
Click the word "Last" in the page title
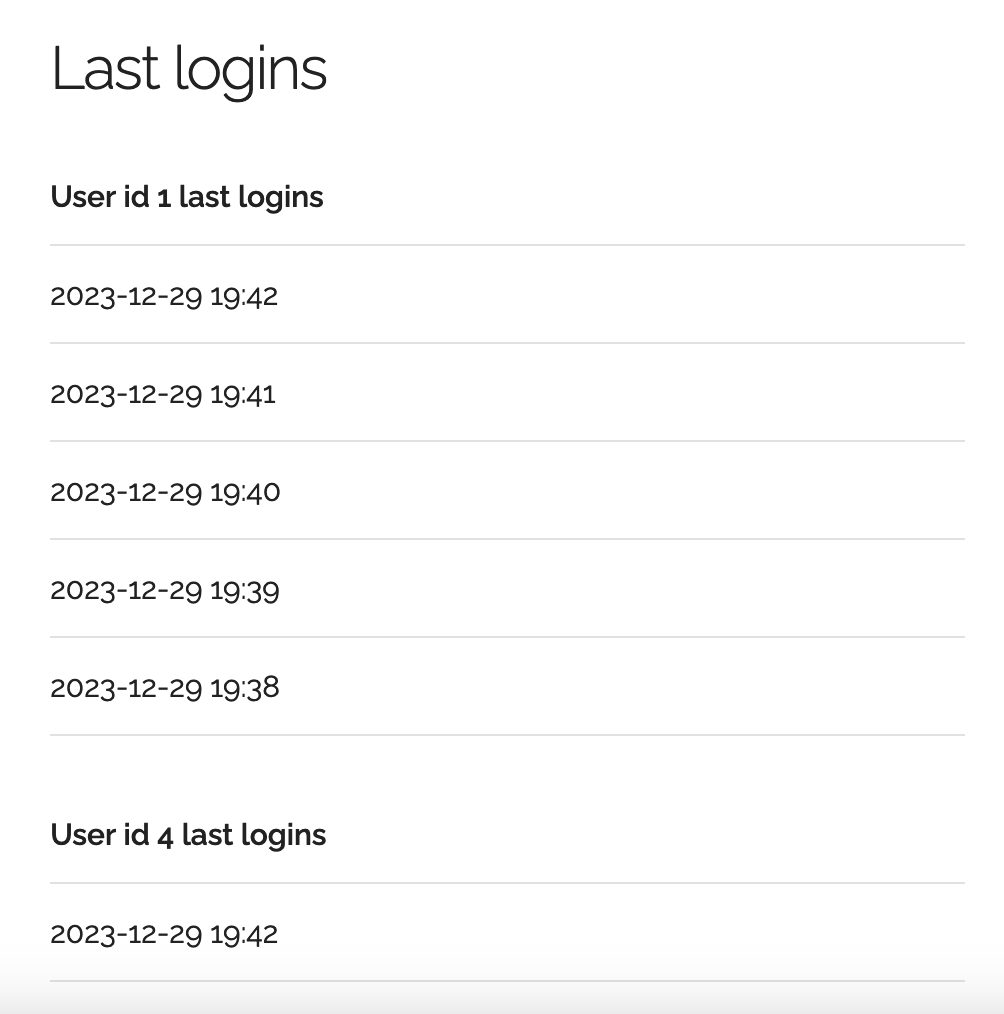(105, 69)
